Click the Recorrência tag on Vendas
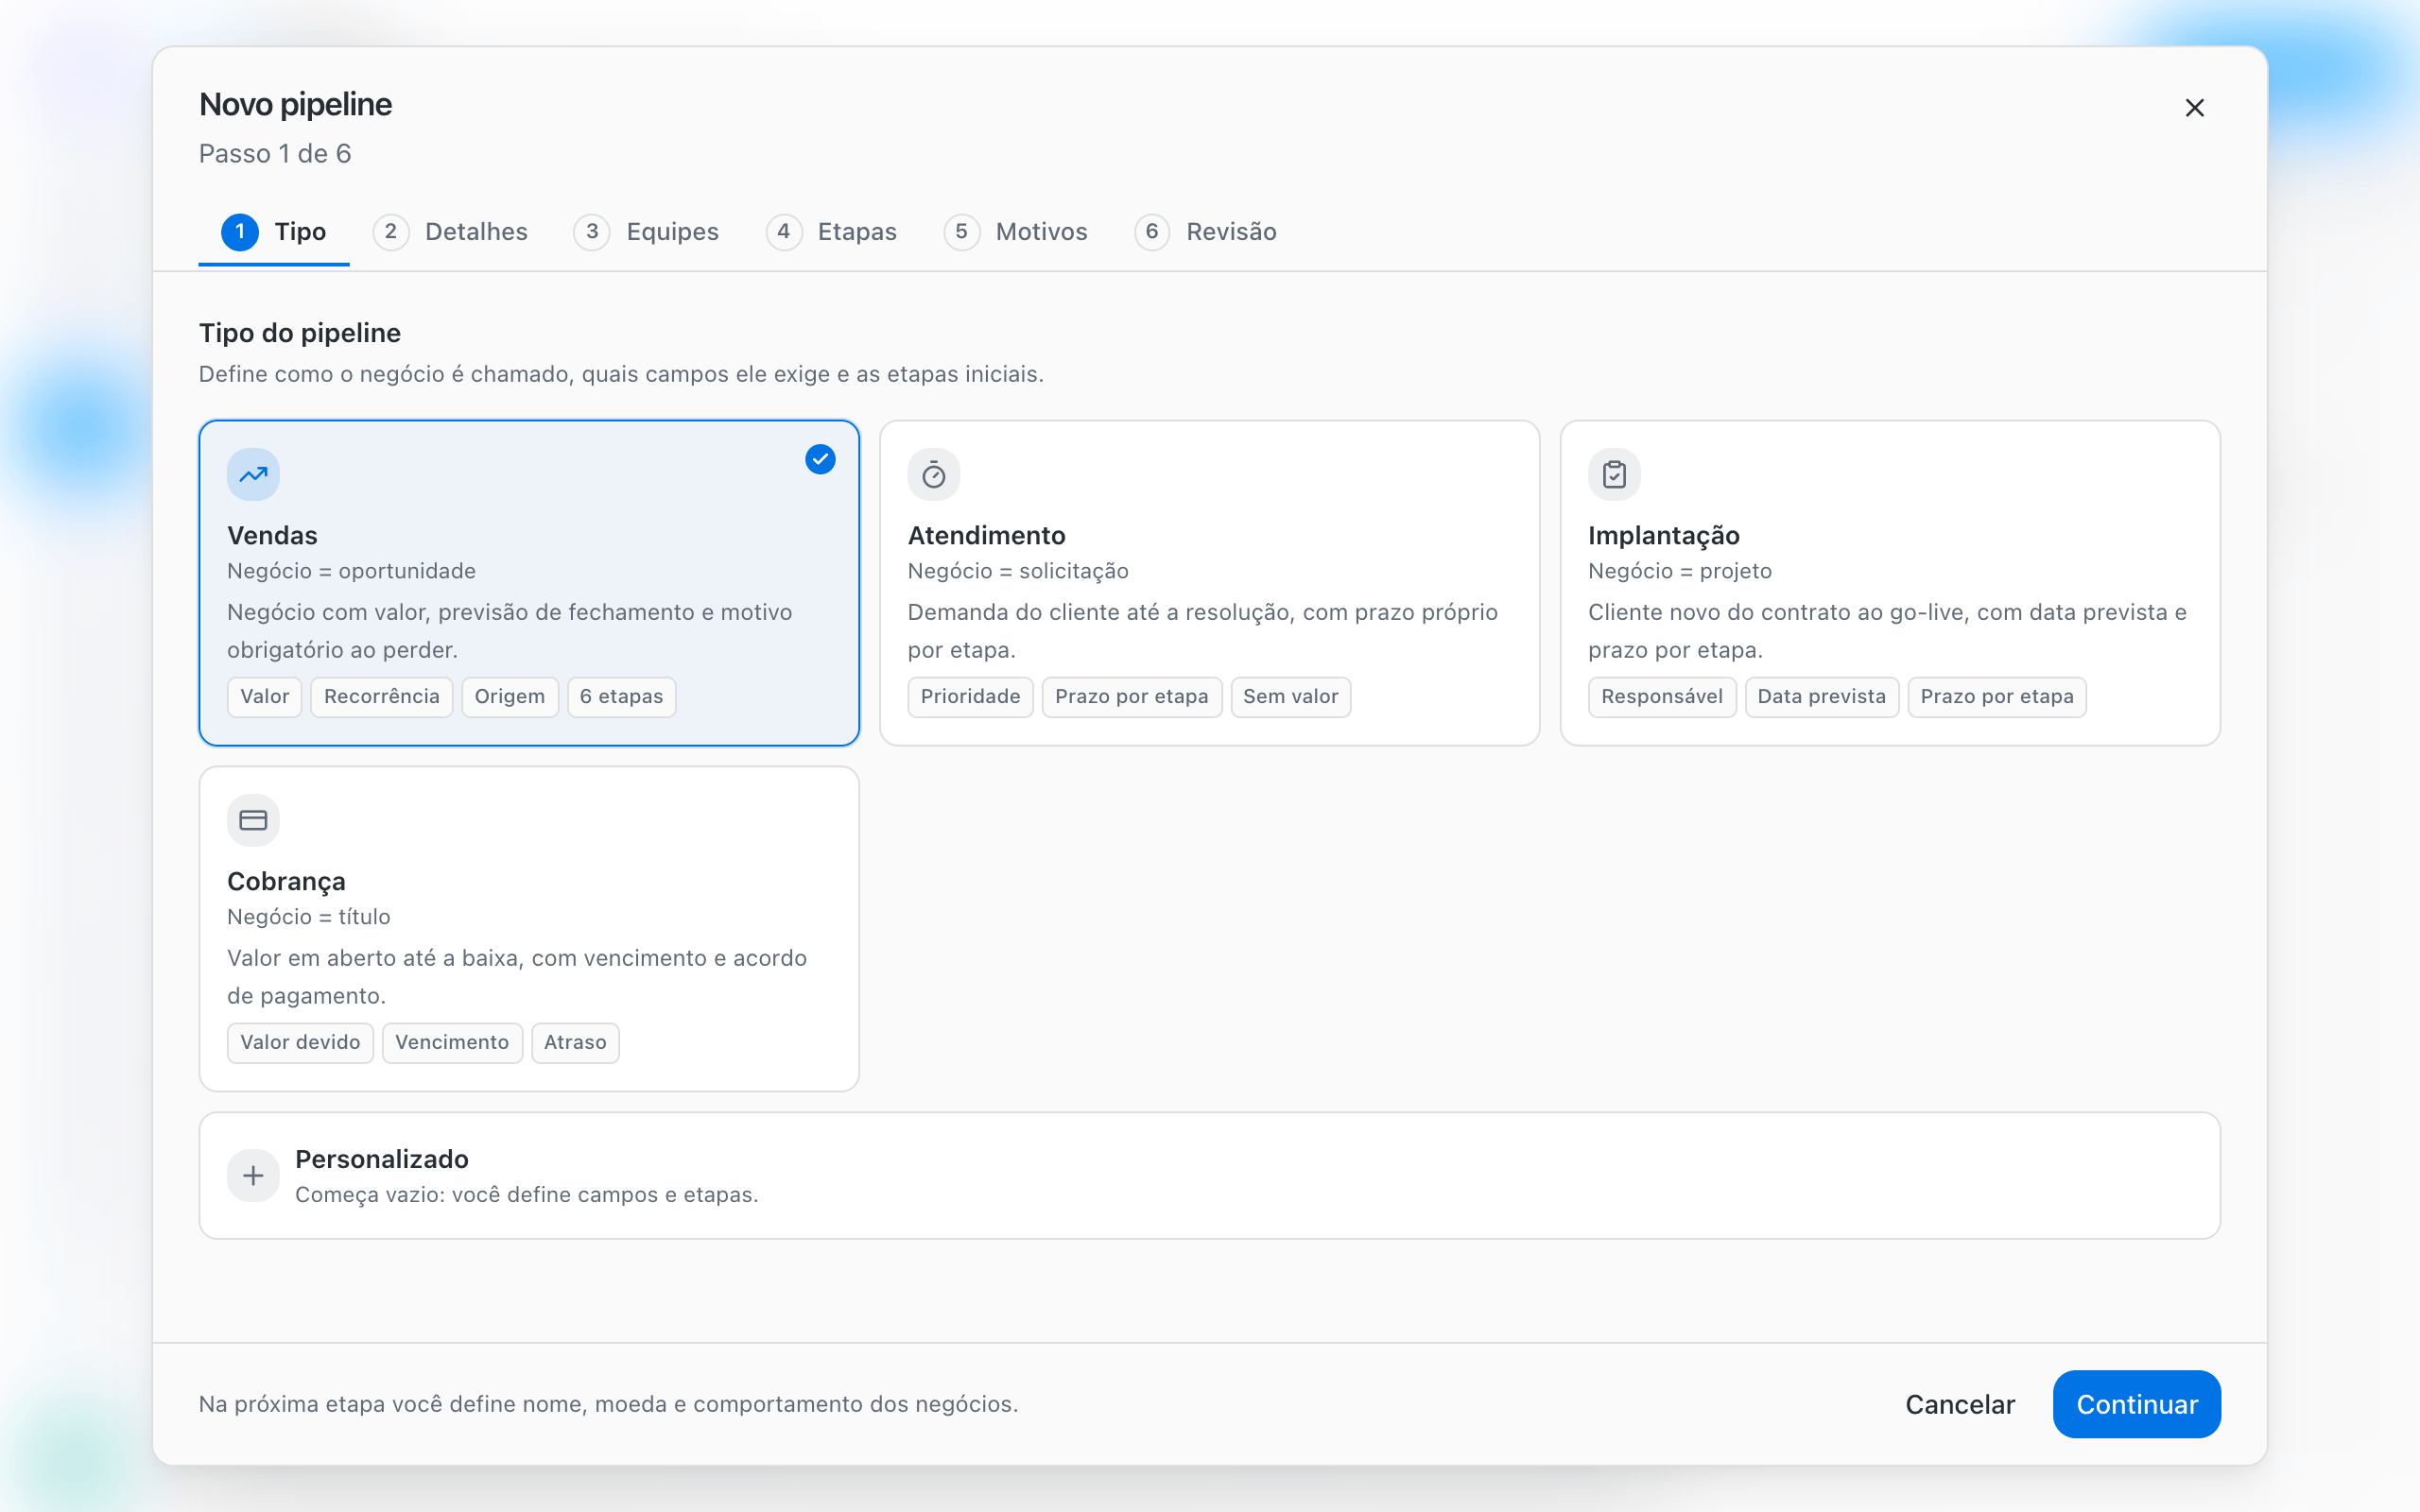This screenshot has height=1512, width=2420. point(382,697)
